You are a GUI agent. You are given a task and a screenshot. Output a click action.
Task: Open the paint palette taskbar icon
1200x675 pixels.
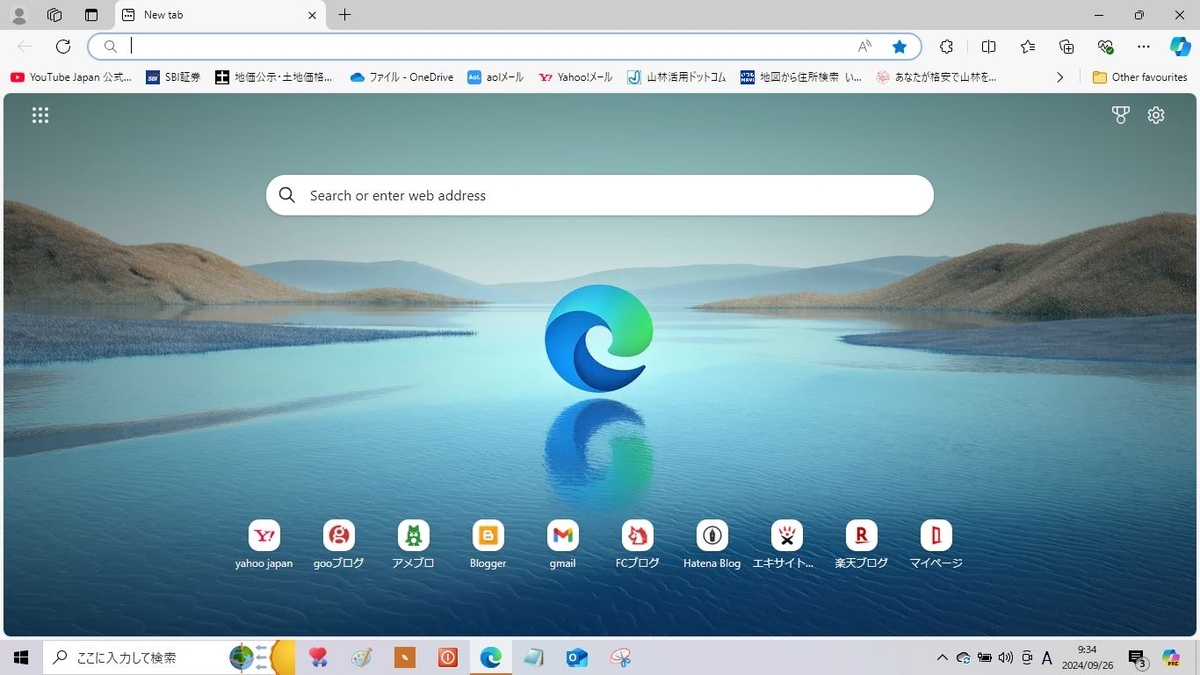tap(362, 657)
